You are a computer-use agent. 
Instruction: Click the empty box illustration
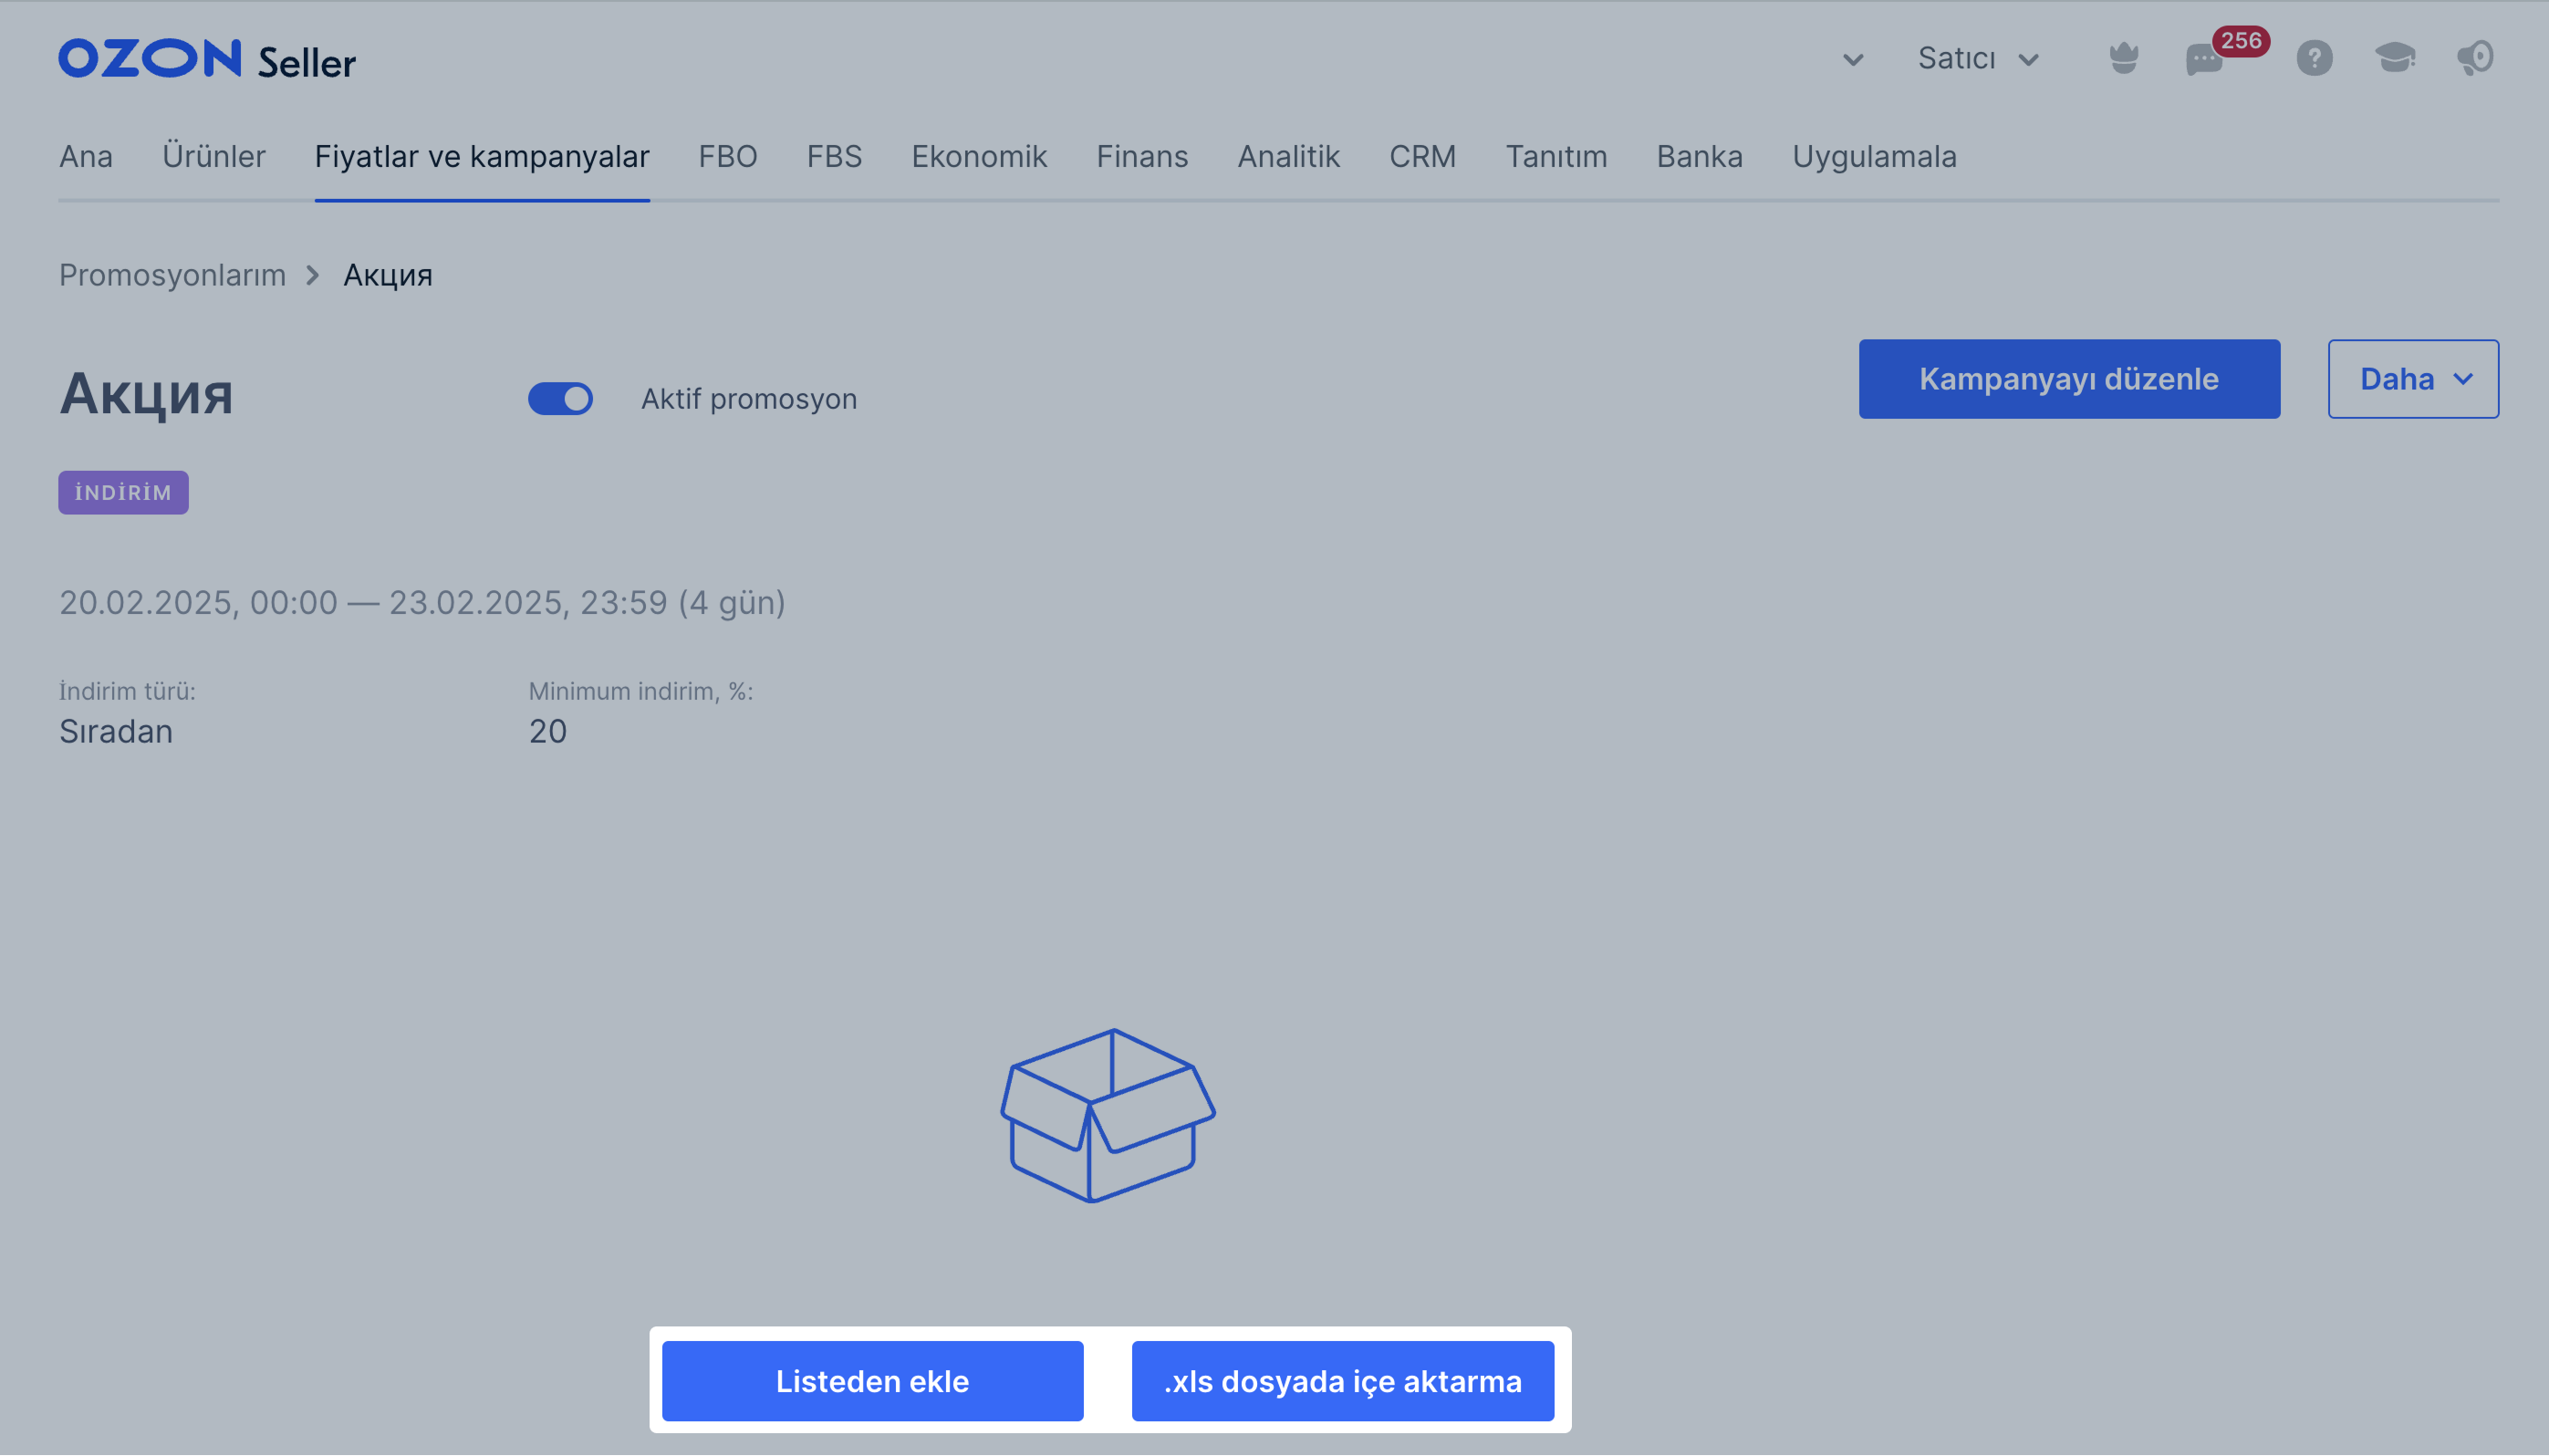coord(1108,1115)
